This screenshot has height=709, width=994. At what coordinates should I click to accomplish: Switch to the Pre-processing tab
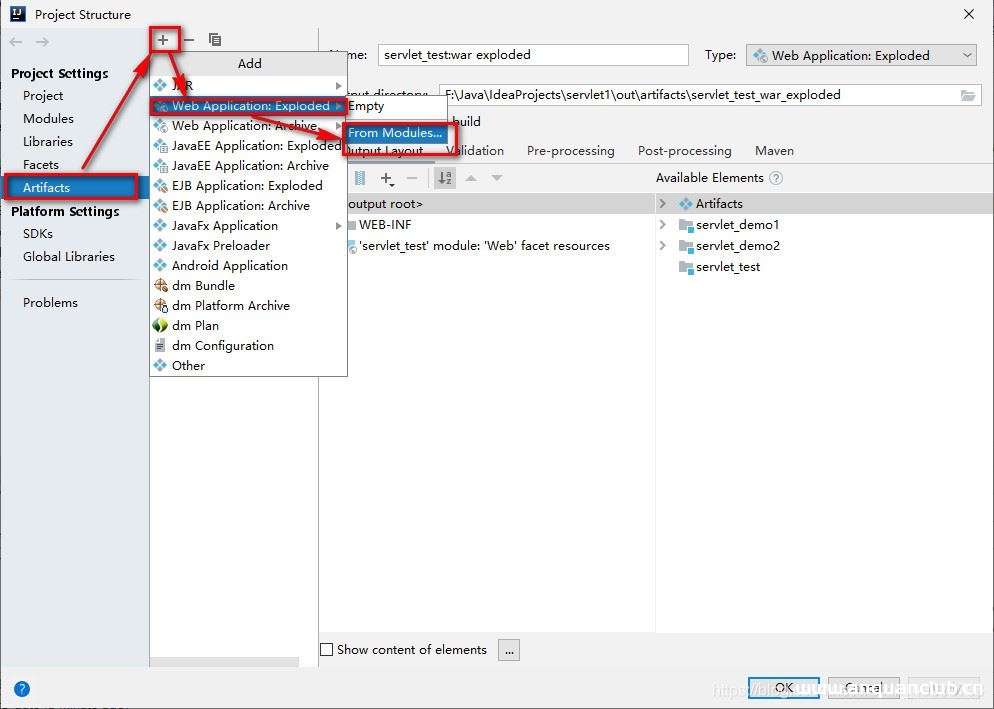[x=570, y=151]
